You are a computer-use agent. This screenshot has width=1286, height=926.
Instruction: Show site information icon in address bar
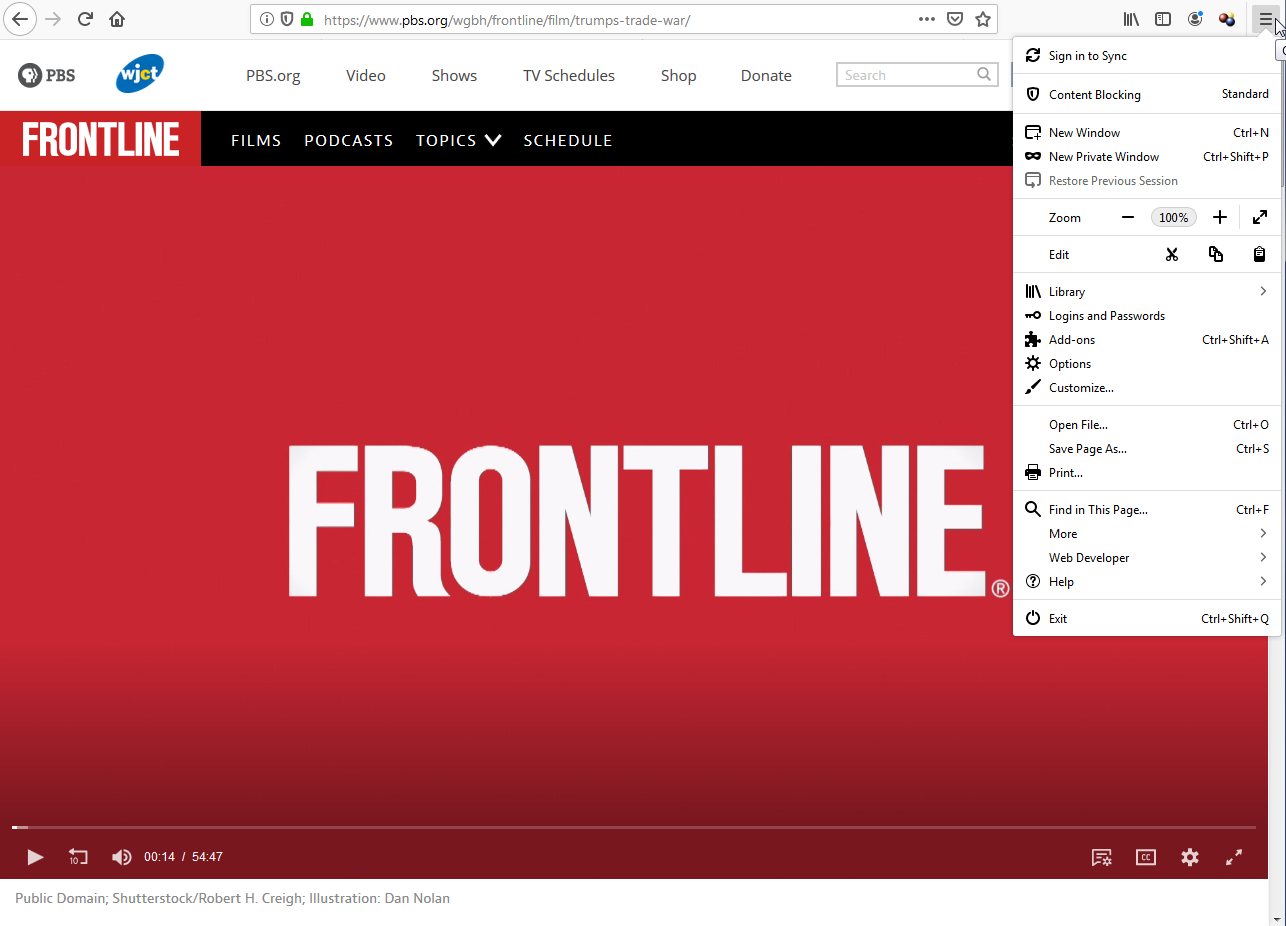click(x=267, y=19)
